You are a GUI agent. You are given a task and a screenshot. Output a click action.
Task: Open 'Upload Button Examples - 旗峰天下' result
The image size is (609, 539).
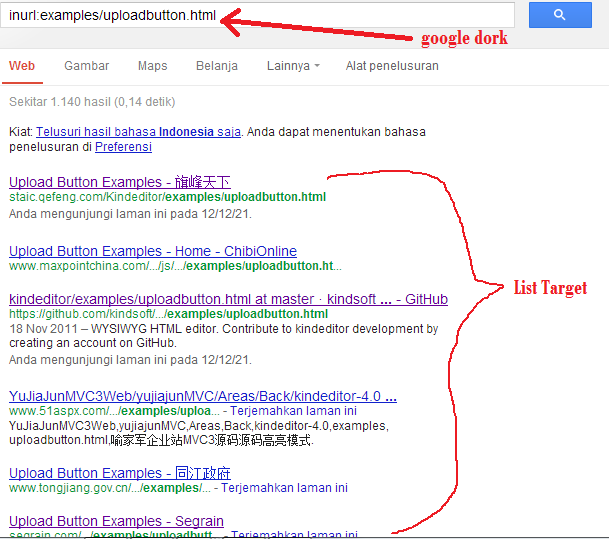tap(120, 182)
